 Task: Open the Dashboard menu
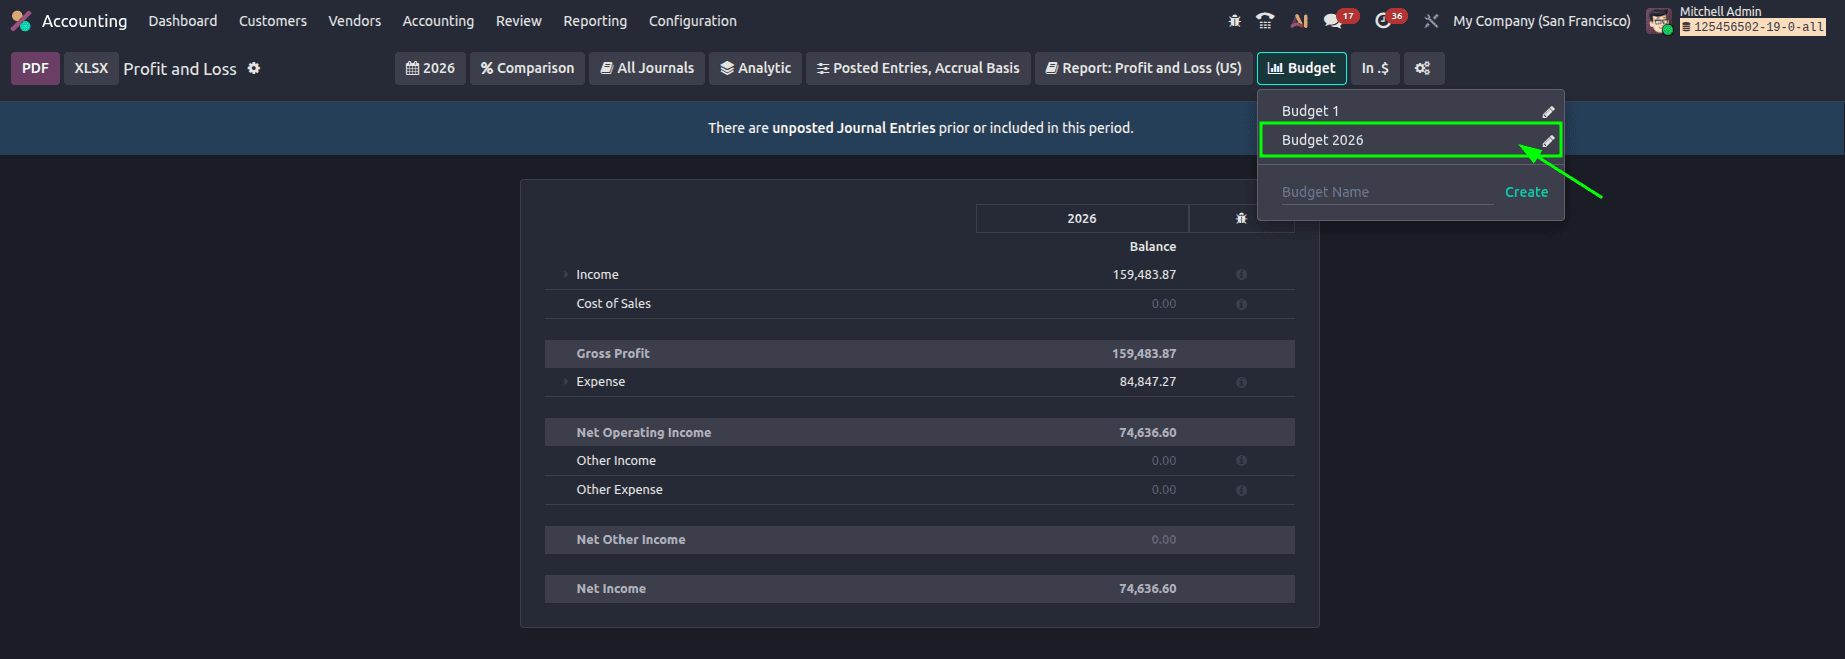[x=183, y=21]
